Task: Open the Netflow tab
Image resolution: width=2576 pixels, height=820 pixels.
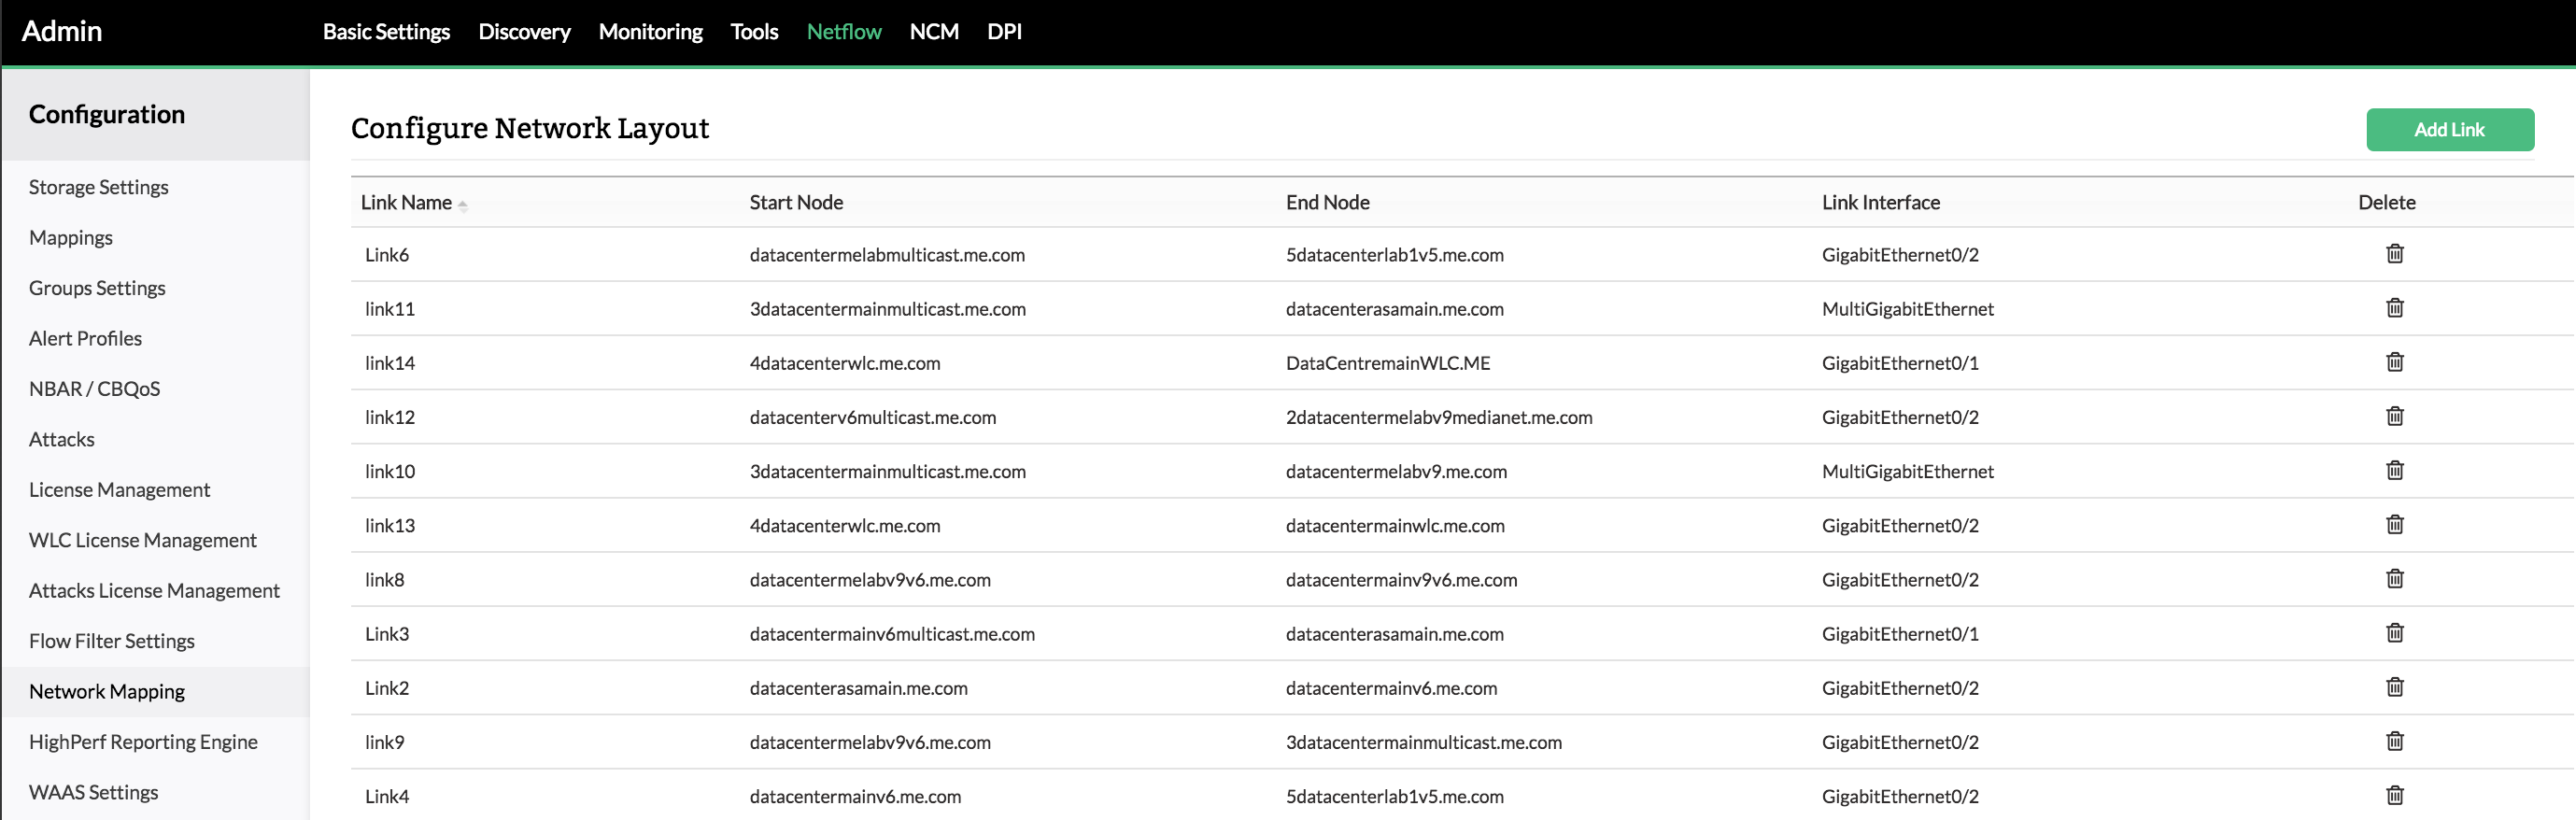Action: pyautogui.click(x=843, y=32)
